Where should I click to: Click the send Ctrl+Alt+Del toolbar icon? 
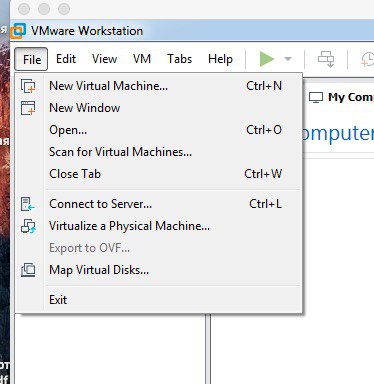click(326, 59)
